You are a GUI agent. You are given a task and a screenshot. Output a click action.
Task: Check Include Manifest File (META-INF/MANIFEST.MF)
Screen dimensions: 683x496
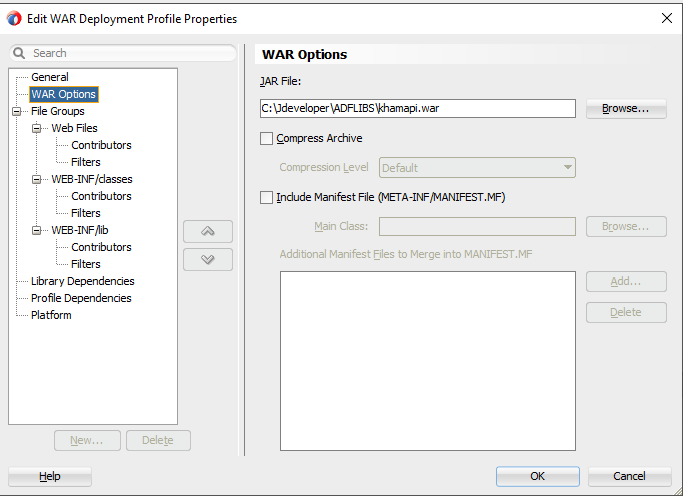click(266, 197)
